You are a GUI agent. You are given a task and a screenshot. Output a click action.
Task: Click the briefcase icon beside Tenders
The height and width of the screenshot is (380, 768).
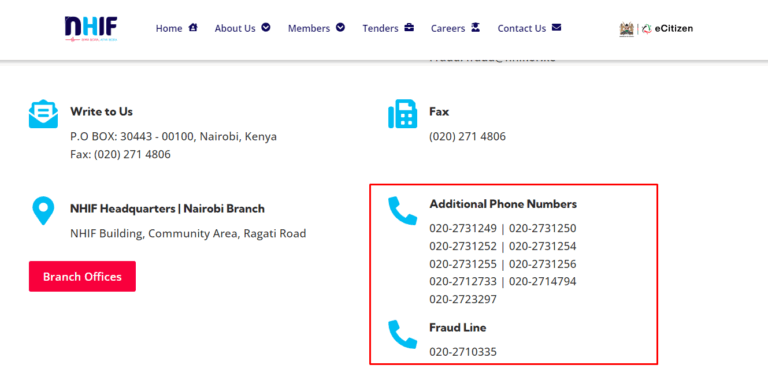(x=409, y=27)
